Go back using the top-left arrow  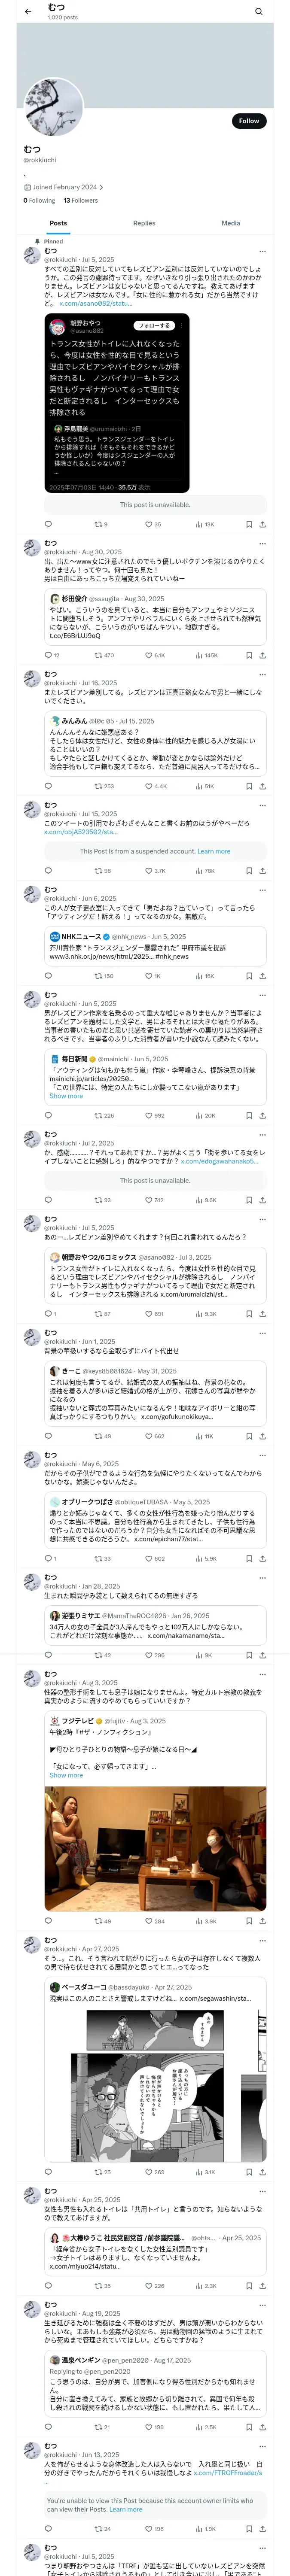pyautogui.click(x=28, y=12)
